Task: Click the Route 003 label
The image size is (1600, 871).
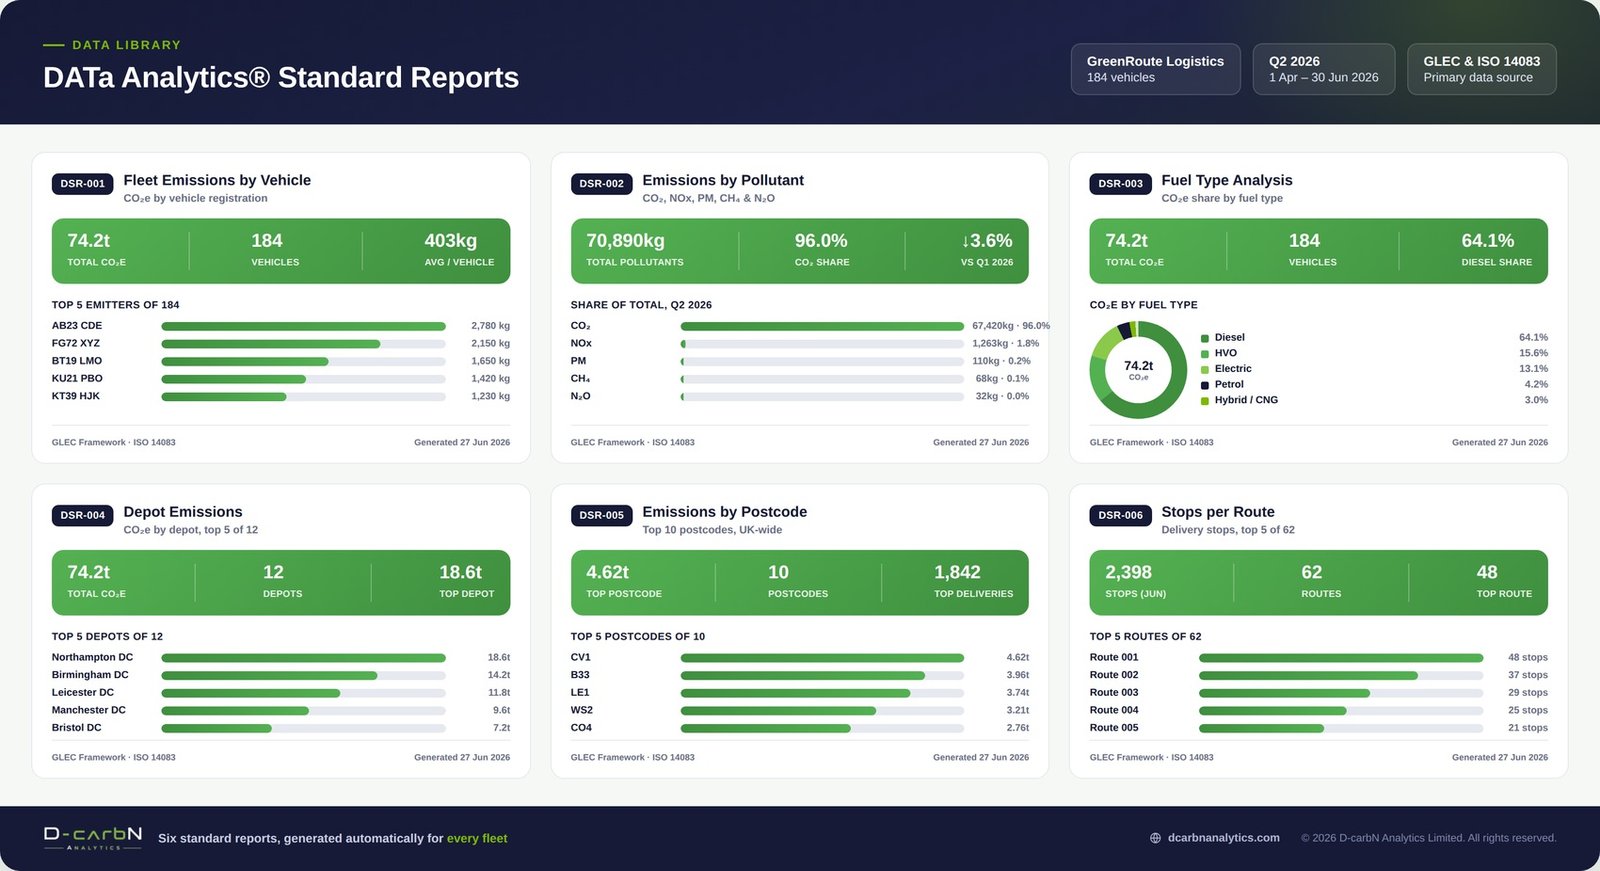Action: [1114, 693]
